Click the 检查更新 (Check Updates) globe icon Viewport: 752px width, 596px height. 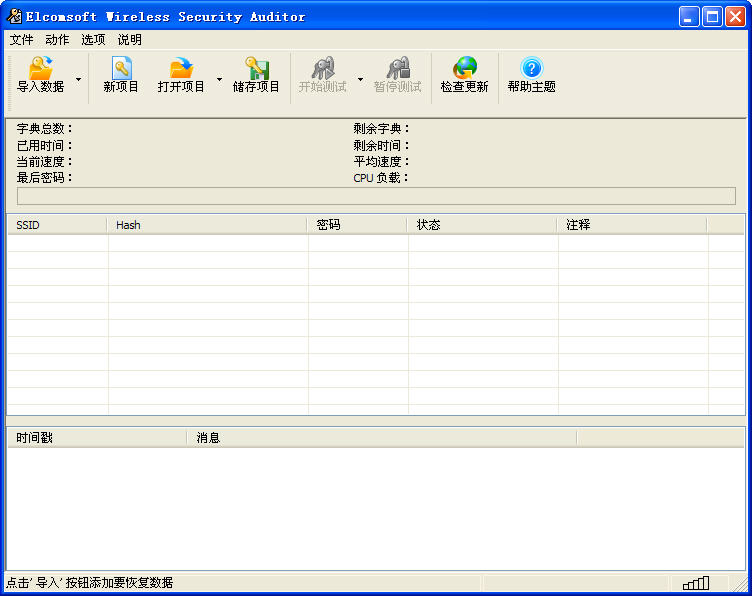(x=465, y=68)
